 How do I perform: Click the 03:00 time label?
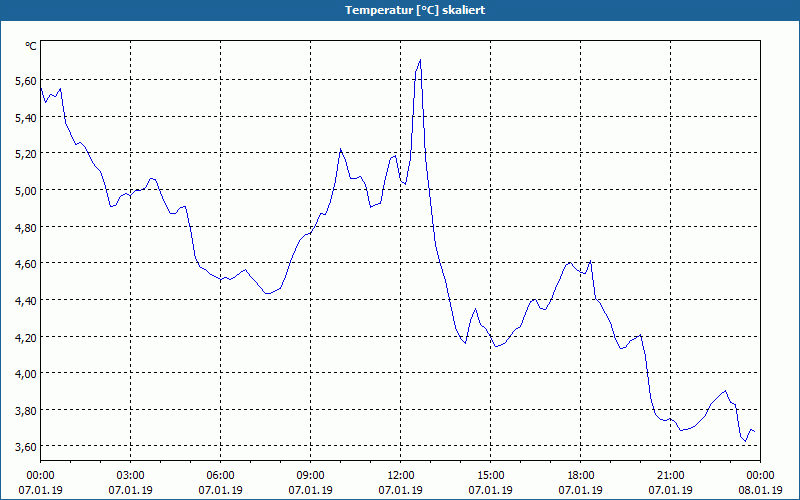click(131, 476)
